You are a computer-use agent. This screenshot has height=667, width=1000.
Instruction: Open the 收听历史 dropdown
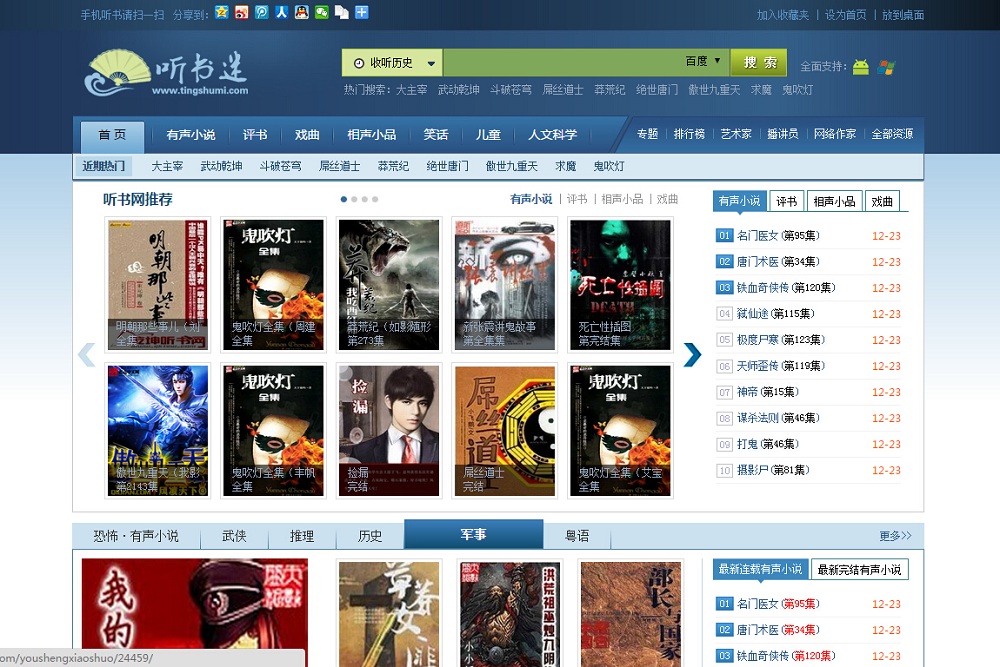pos(393,62)
